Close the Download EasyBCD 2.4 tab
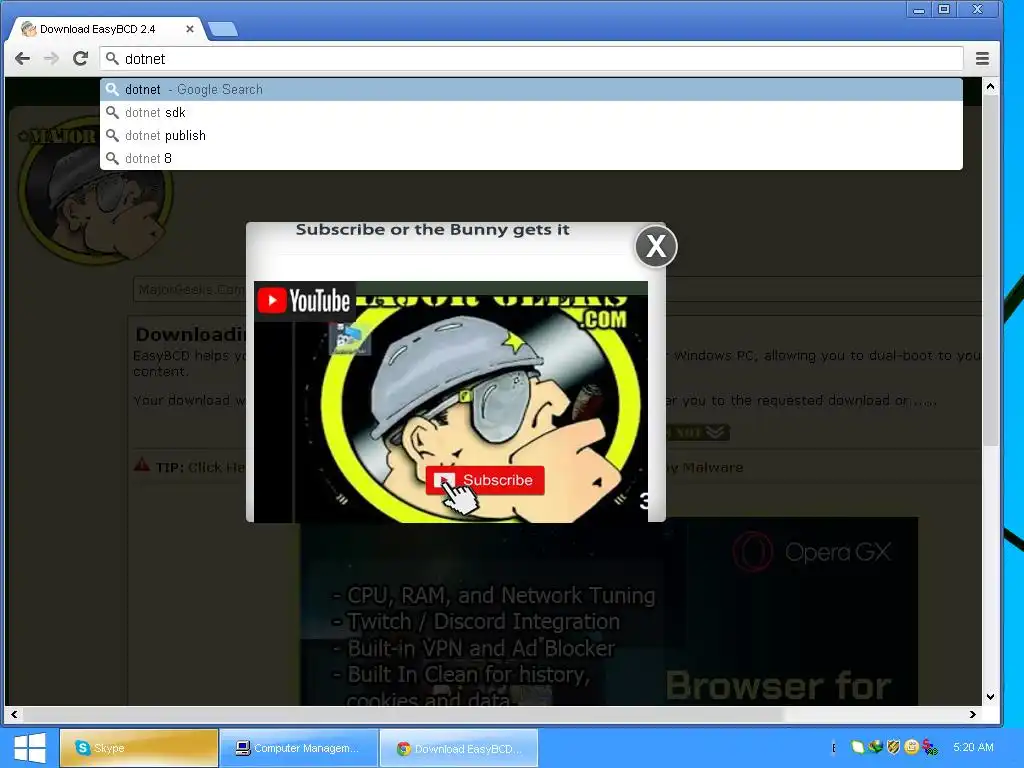The image size is (1024, 768). [x=190, y=29]
